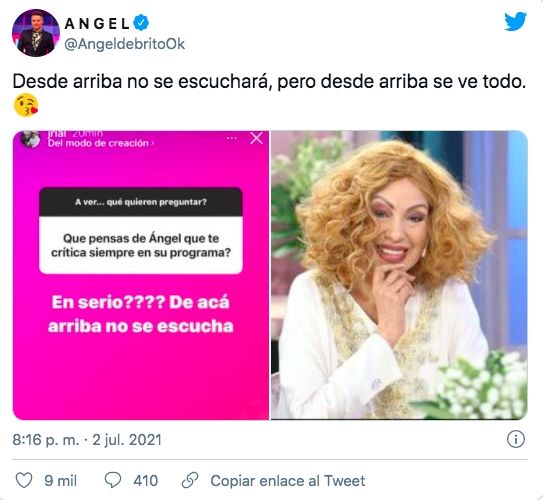Click the Twitter bird logo

[515, 21]
